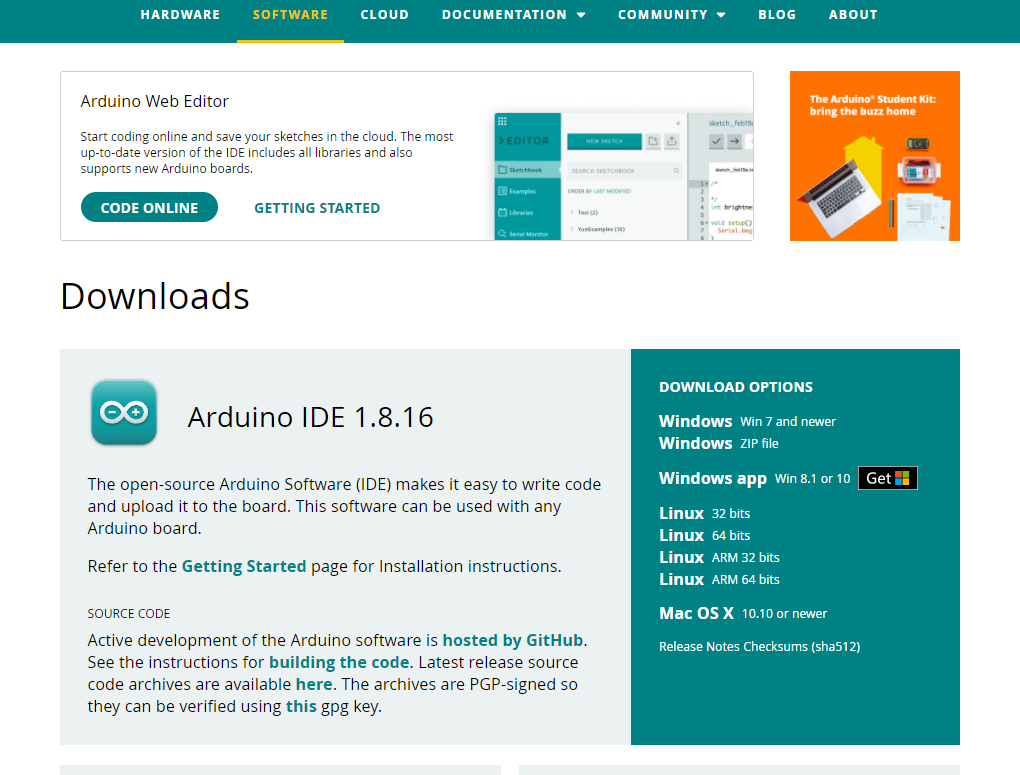Click the SOURCE CODE label
The height and width of the screenshot is (775, 1020).
[x=129, y=614]
